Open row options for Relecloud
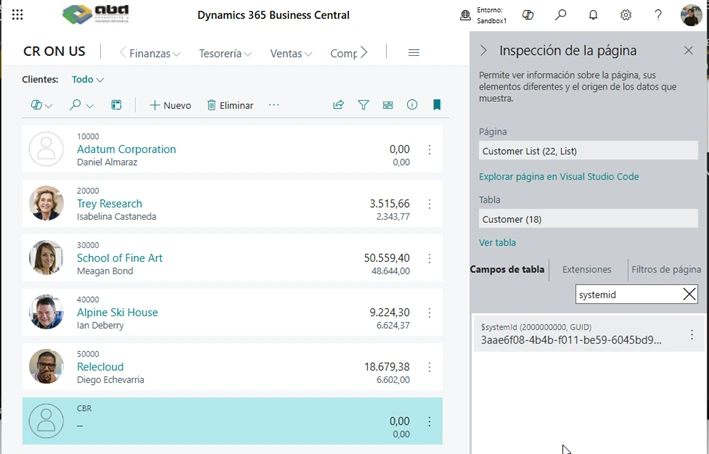The width and height of the screenshot is (709, 454). (429, 367)
